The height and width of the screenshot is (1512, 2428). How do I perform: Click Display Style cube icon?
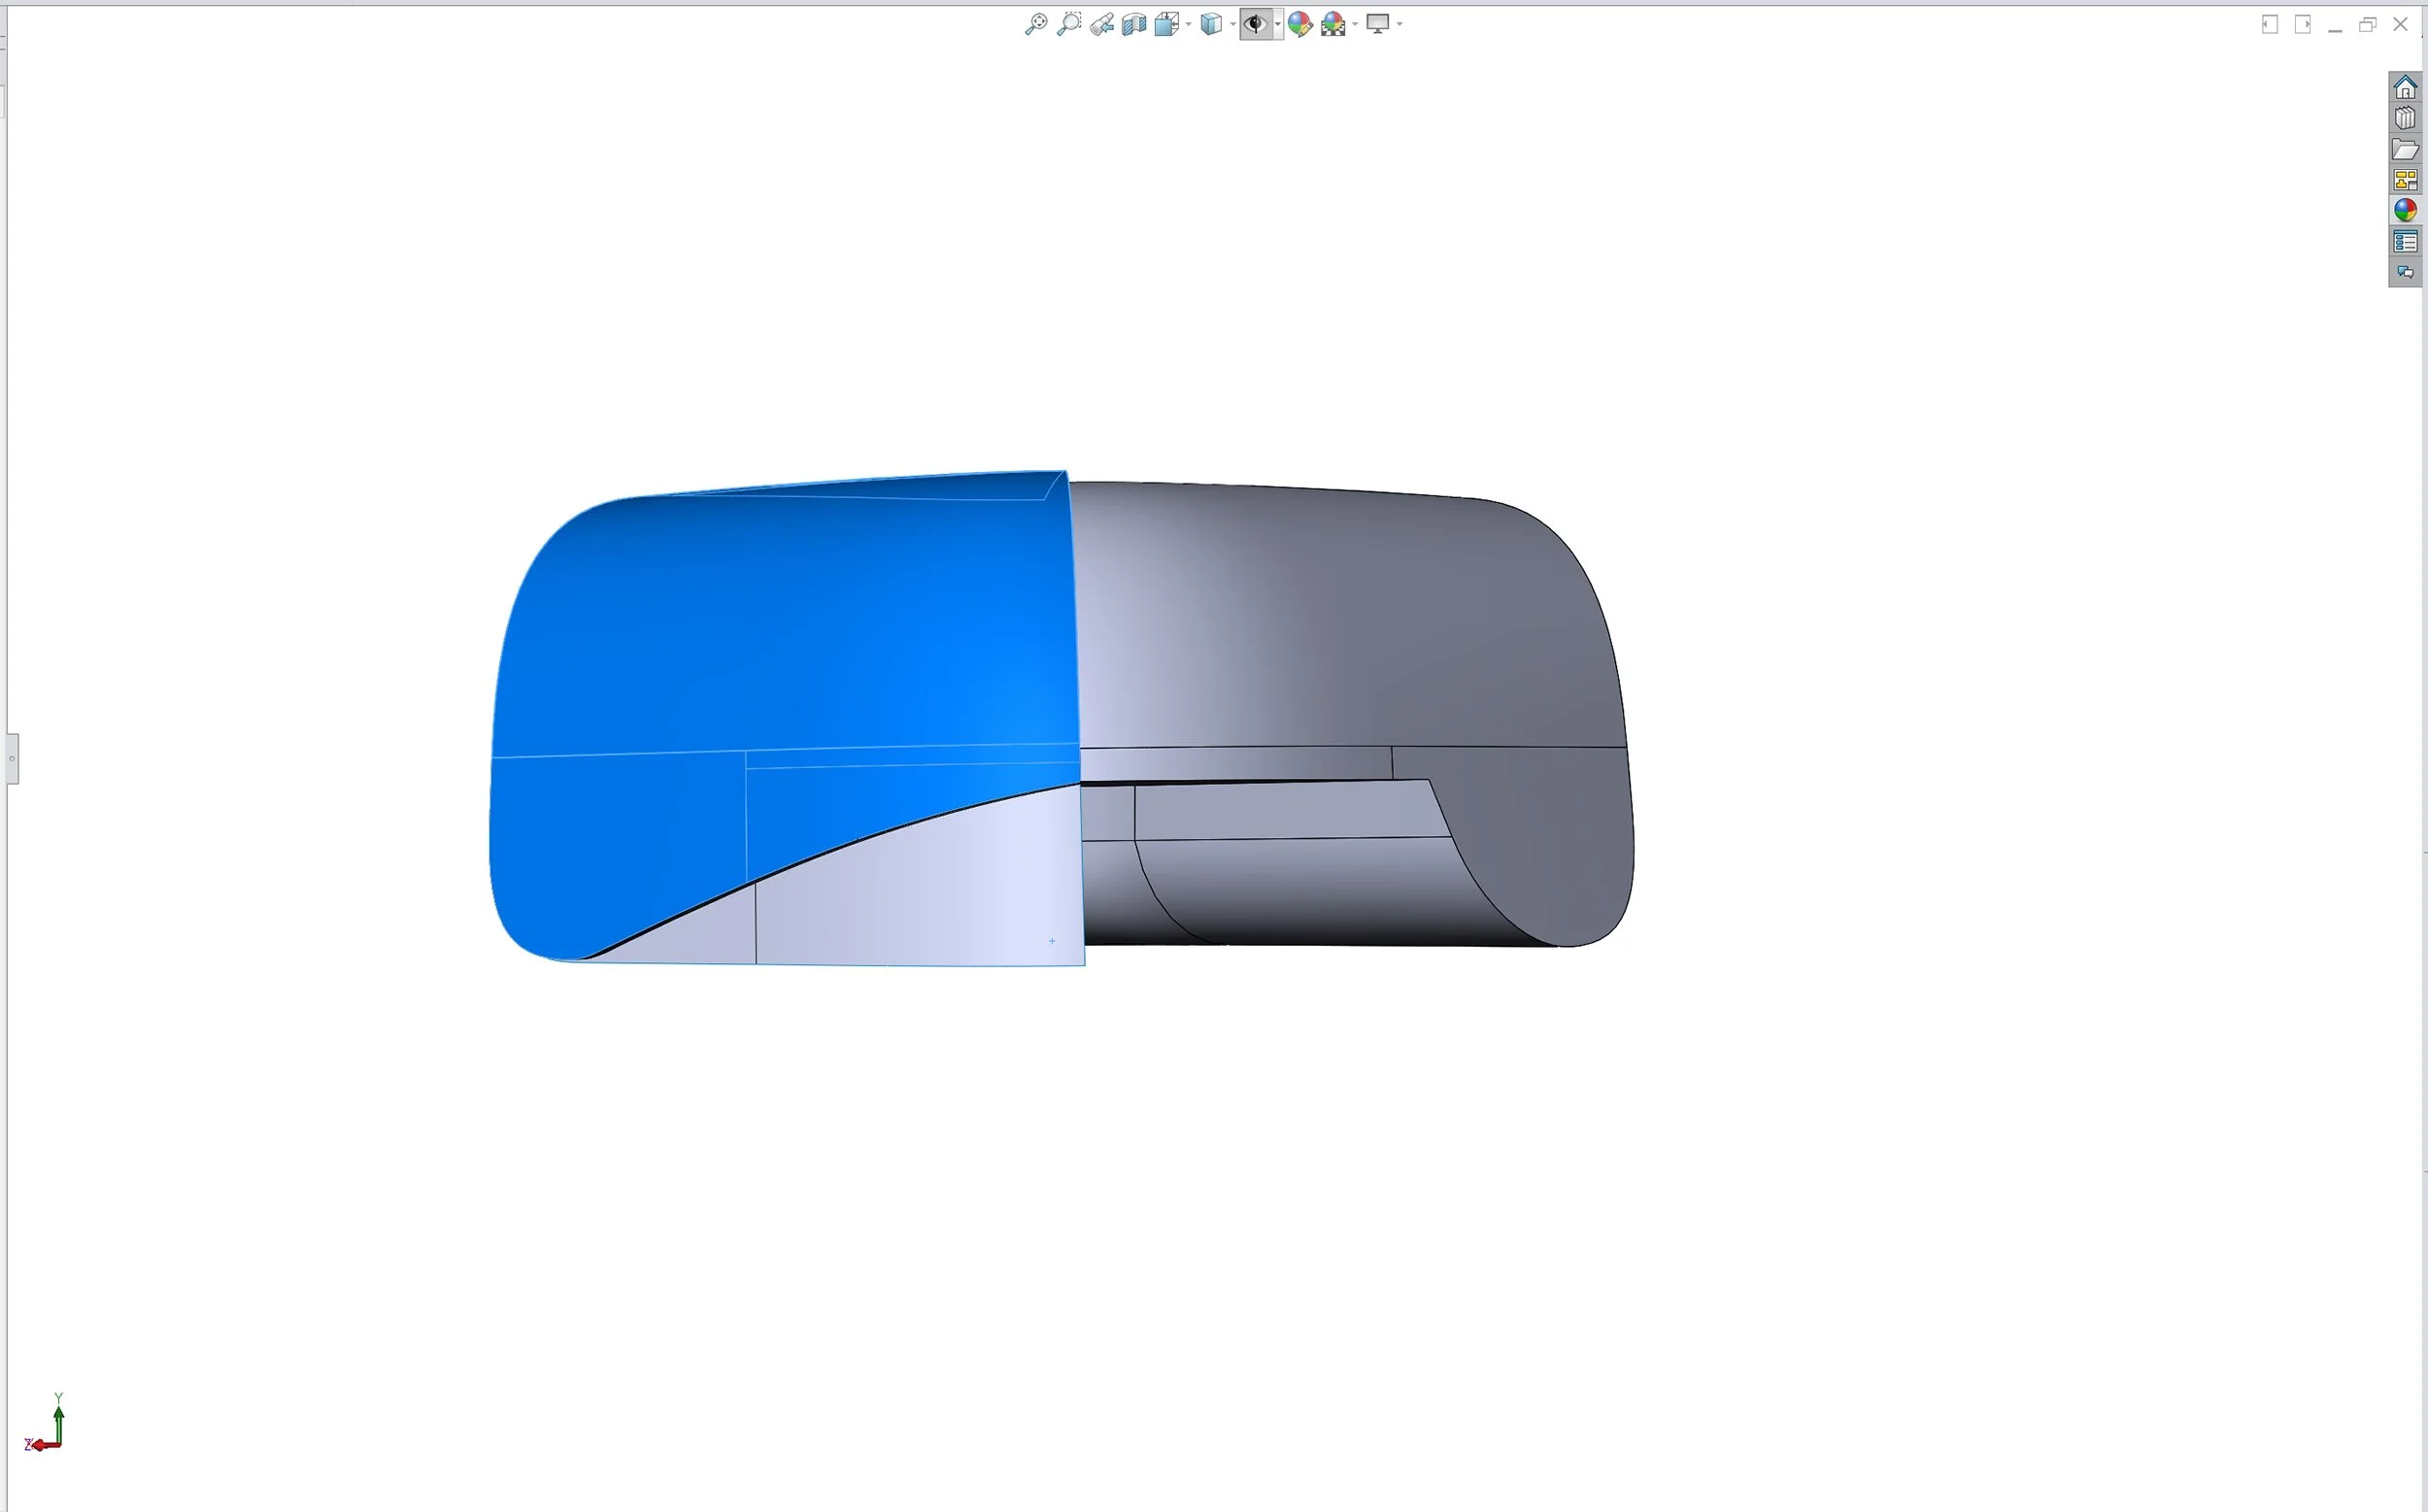coord(1211,24)
